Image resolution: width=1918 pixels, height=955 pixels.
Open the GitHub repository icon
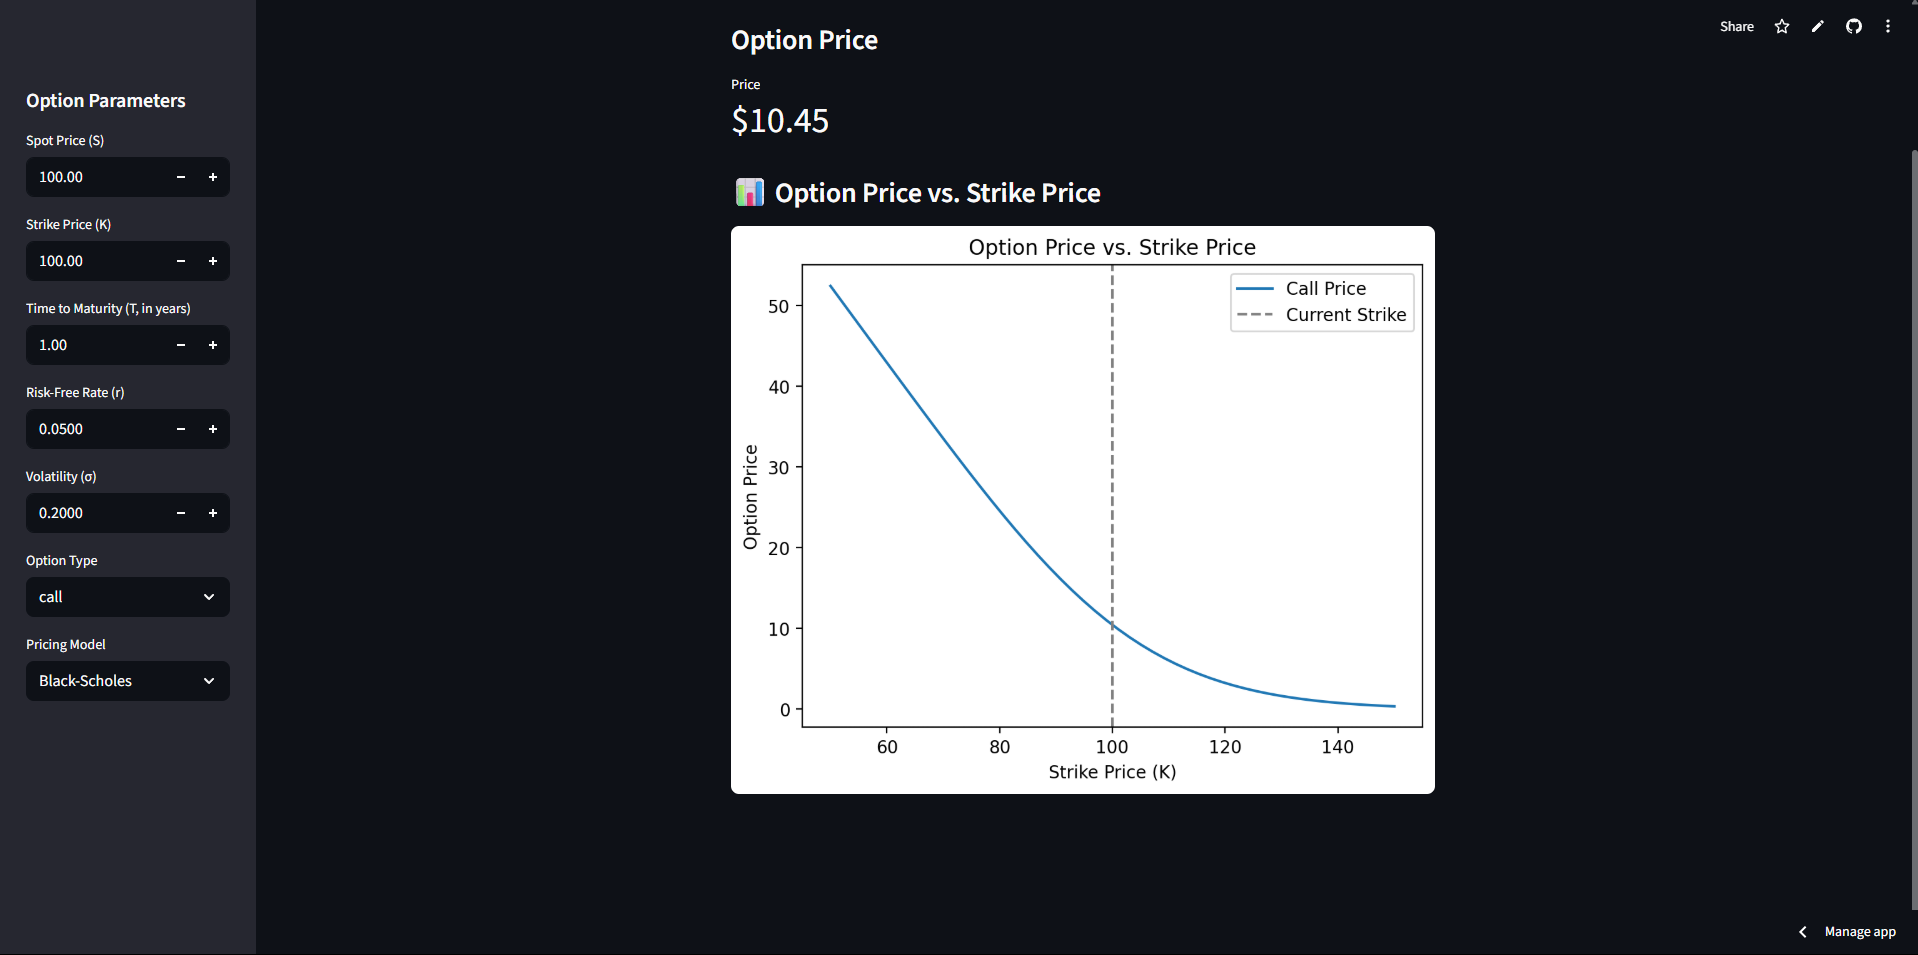1853,26
